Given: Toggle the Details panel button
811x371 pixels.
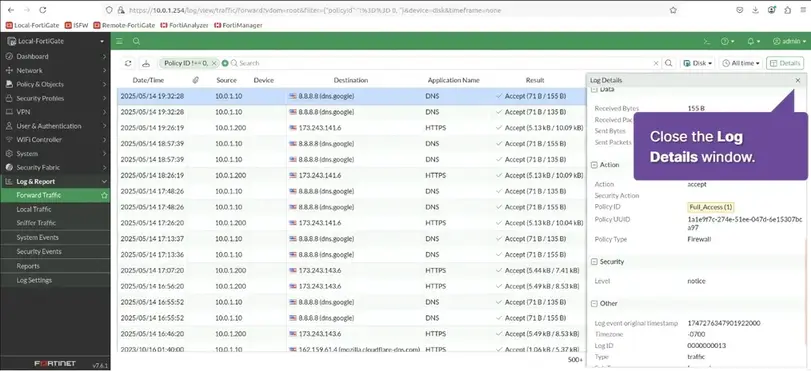Looking at the screenshot, I should [785, 63].
